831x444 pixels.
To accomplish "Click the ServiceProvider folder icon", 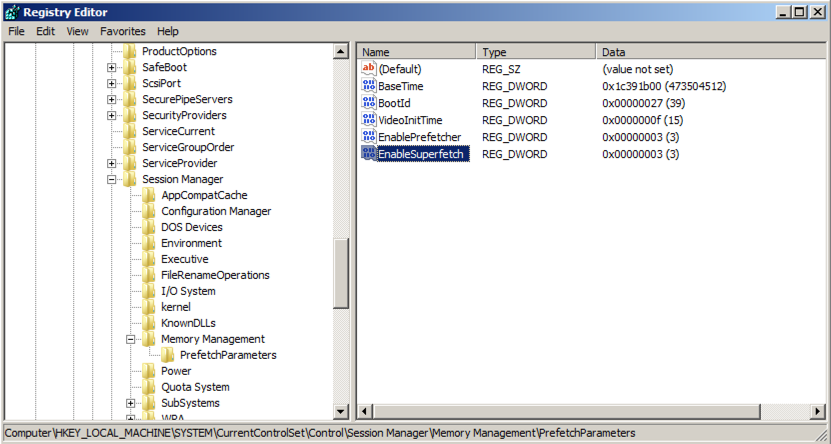I will click(130, 163).
